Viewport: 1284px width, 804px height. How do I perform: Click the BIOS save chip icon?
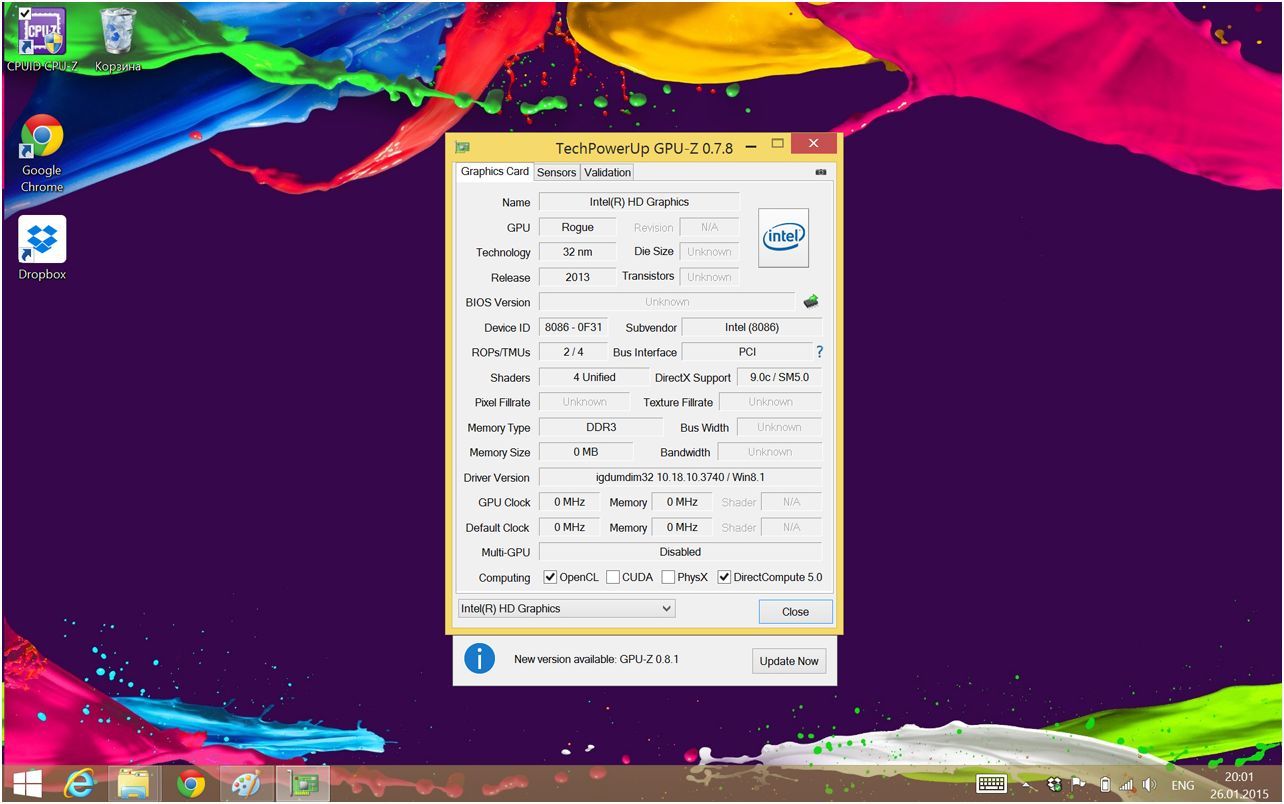point(811,301)
